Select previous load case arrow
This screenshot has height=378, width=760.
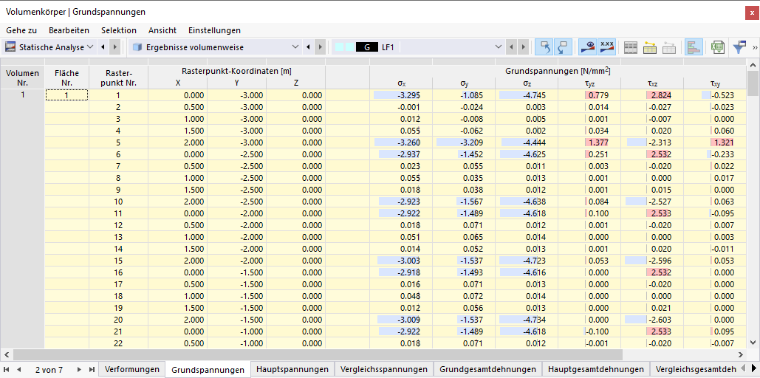[x=511, y=47]
